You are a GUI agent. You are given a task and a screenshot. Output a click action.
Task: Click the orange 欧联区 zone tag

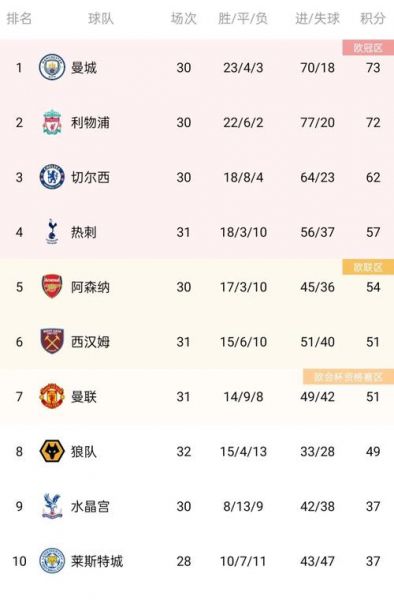(x=368, y=267)
